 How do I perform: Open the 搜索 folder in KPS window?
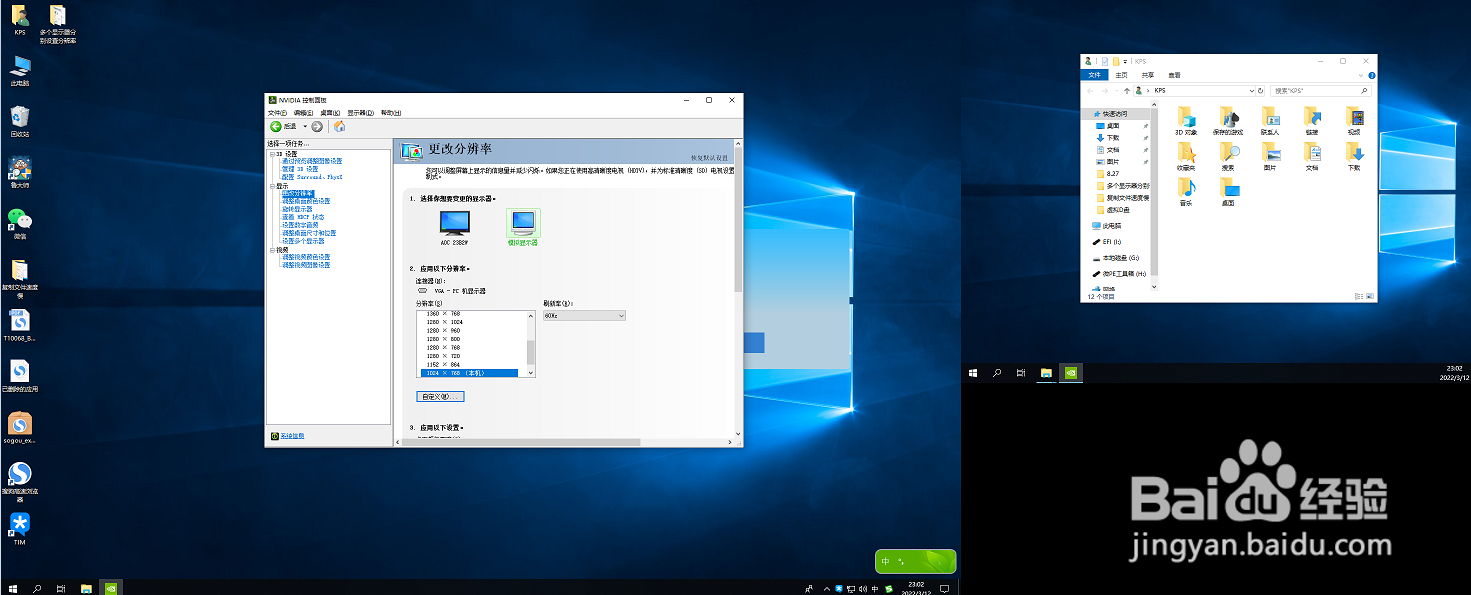coord(1228,156)
